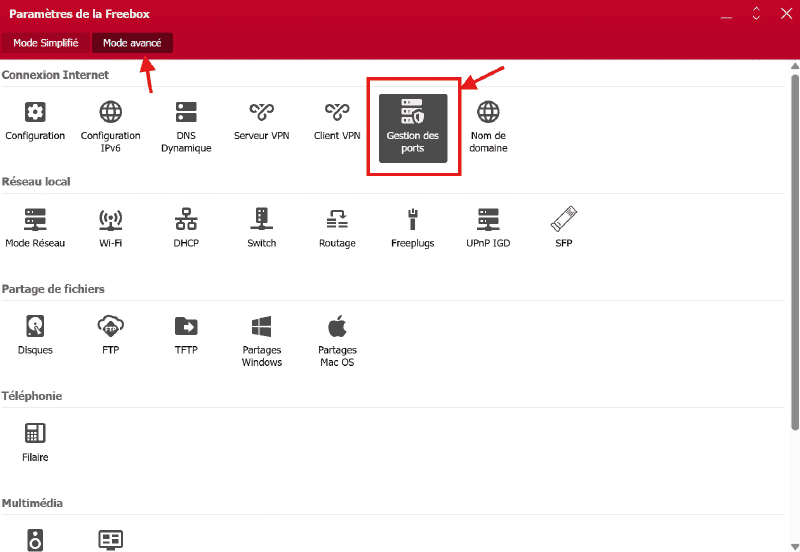This screenshot has height=552, width=800.
Task: Open Wi-Fi settings
Action: (111, 228)
